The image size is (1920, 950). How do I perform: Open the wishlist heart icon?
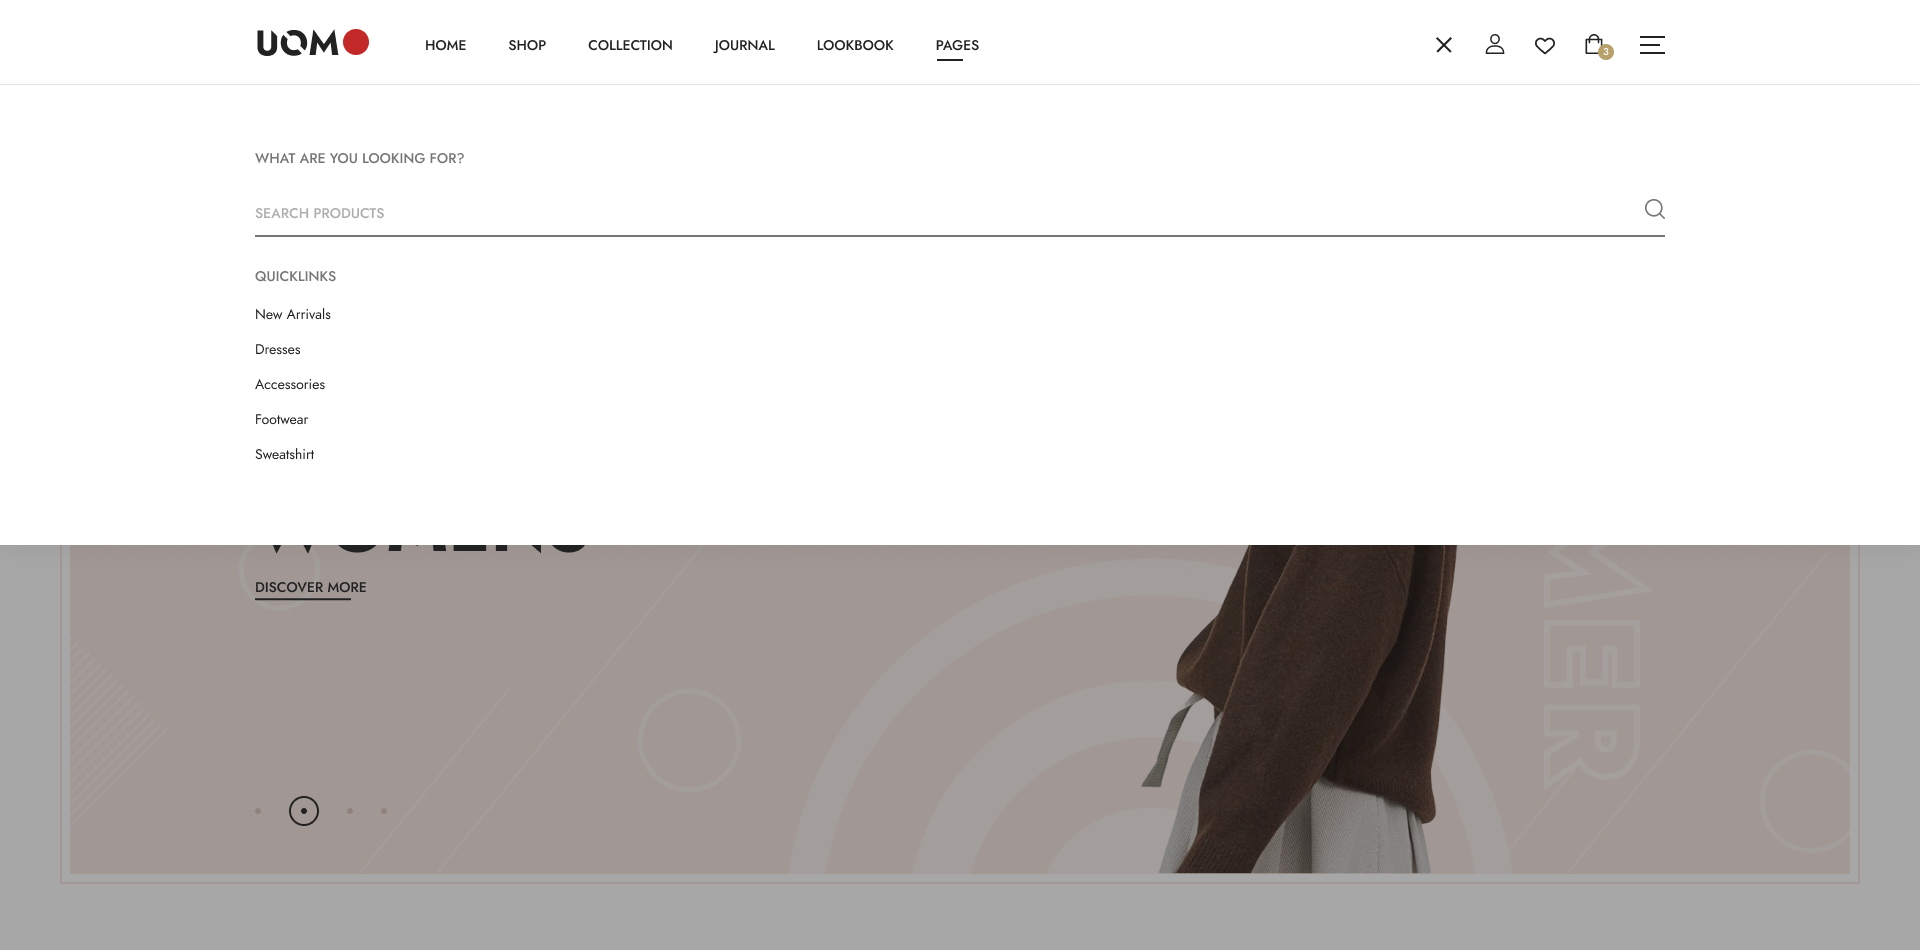point(1545,45)
